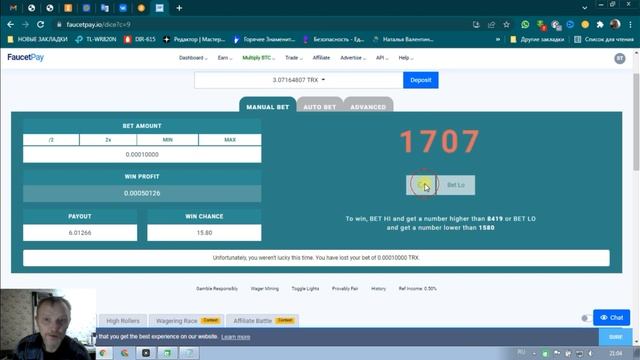640x360 pixels.
Task: Open the Wager Mining link
Action: pos(264,289)
